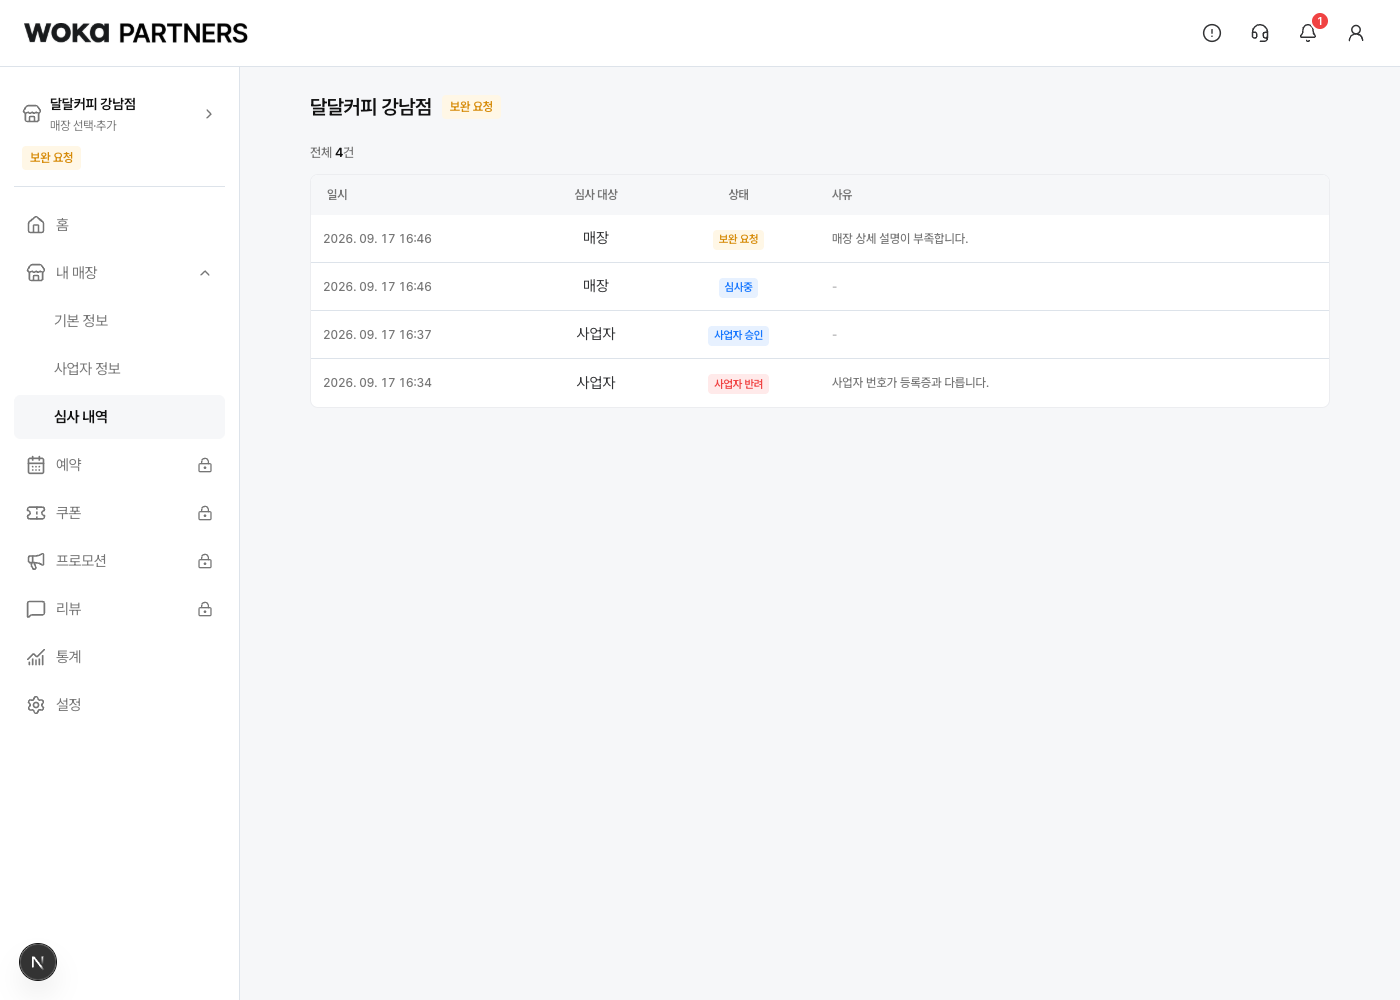Click the lock icon next to 예약
1400x1000 pixels.
(x=205, y=465)
